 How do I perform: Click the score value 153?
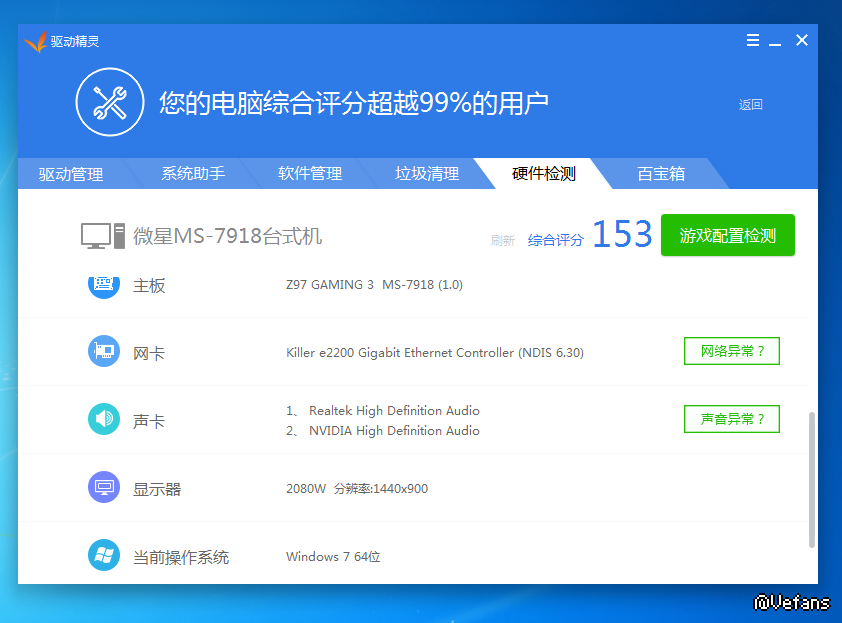tap(622, 235)
